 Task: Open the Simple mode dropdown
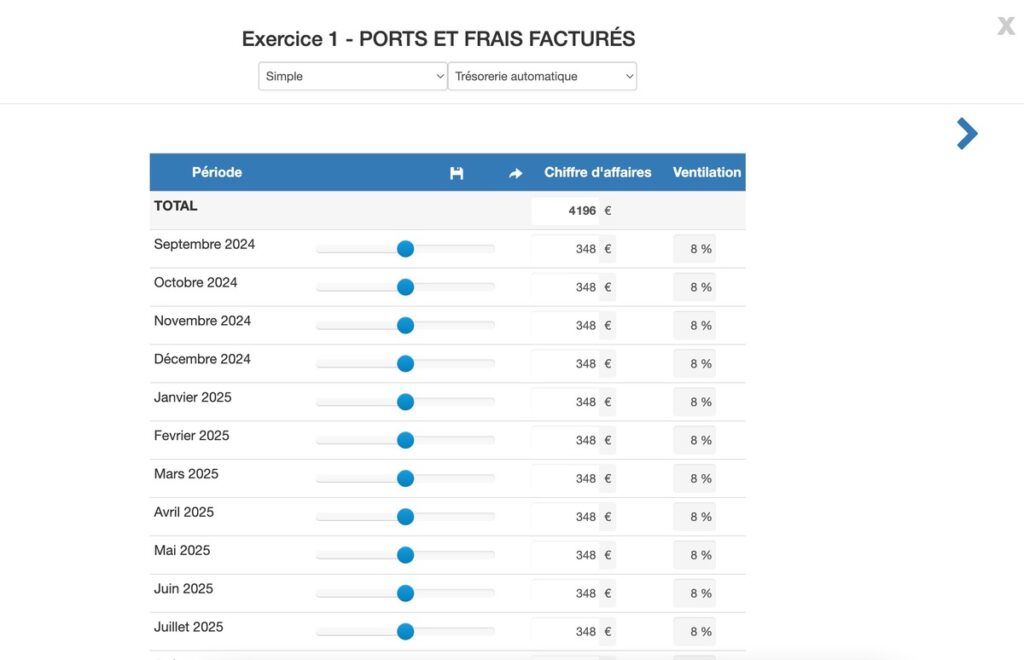(352, 76)
